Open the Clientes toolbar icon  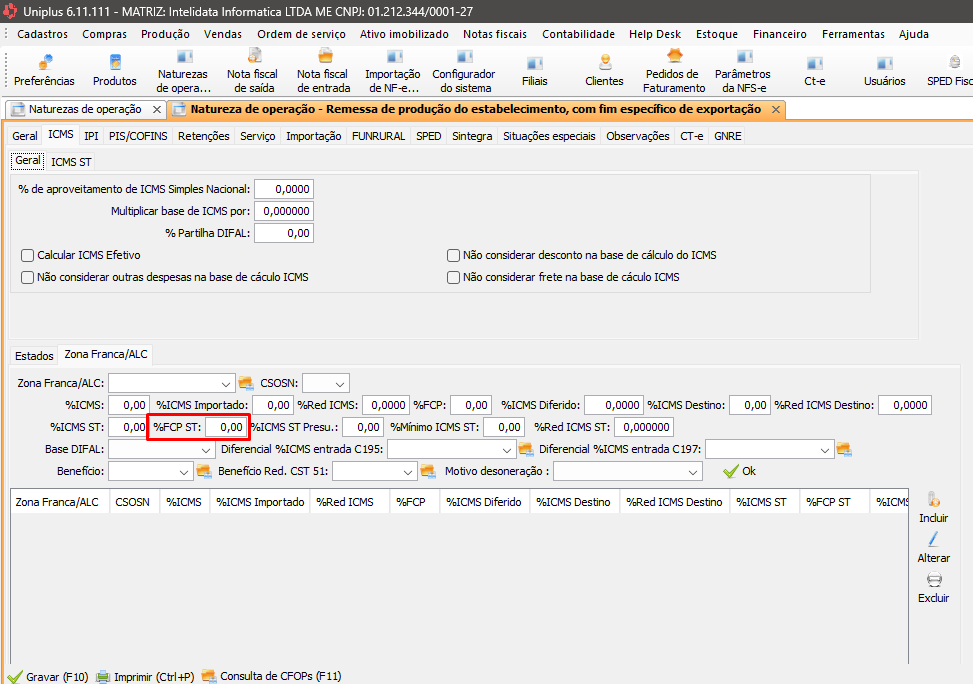[x=604, y=69]
